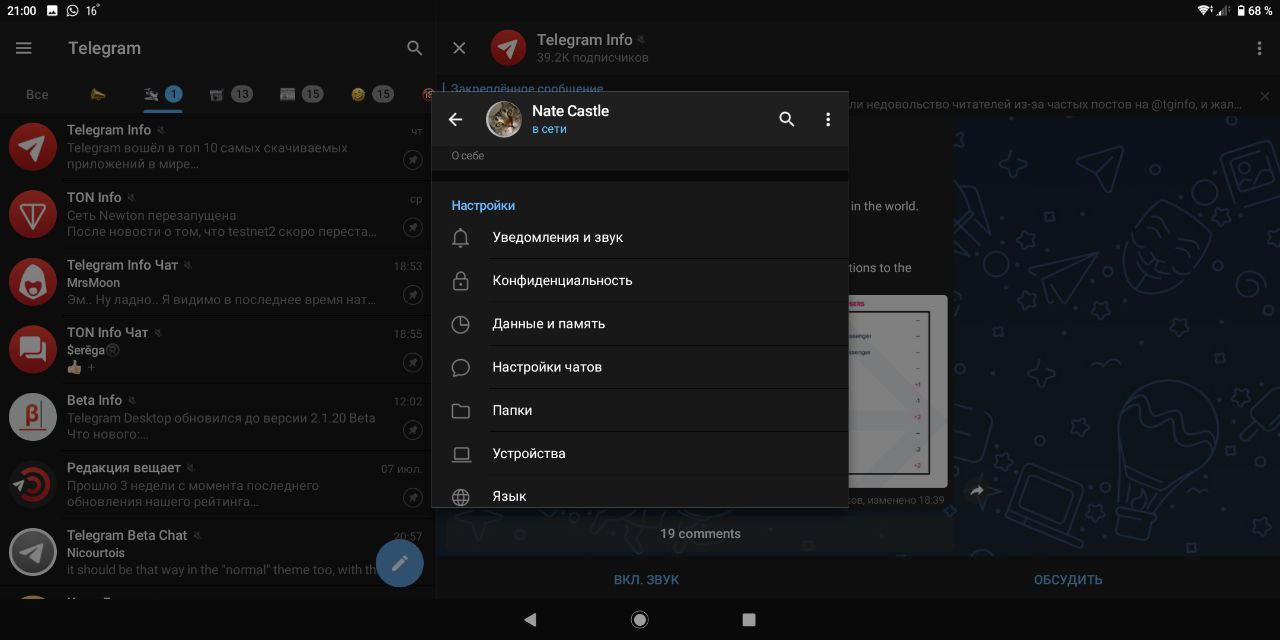The width and height of the screenshot is (1280, 640).
Task: Close the Telegram Info chat panel
Action: coord(459,48)
